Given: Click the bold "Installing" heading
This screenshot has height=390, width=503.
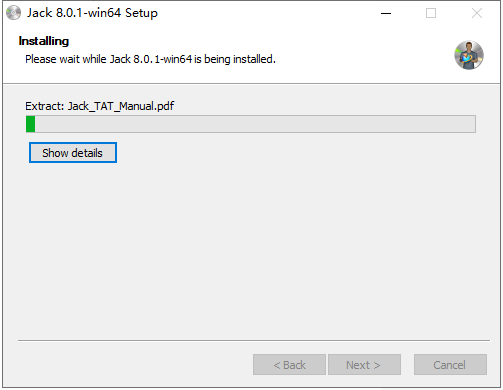Looking at the screenshot, I should point(44,41).
